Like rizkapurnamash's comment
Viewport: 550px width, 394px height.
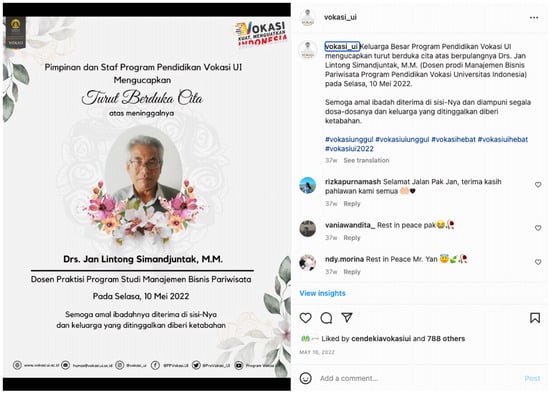[x=538, y=185]
